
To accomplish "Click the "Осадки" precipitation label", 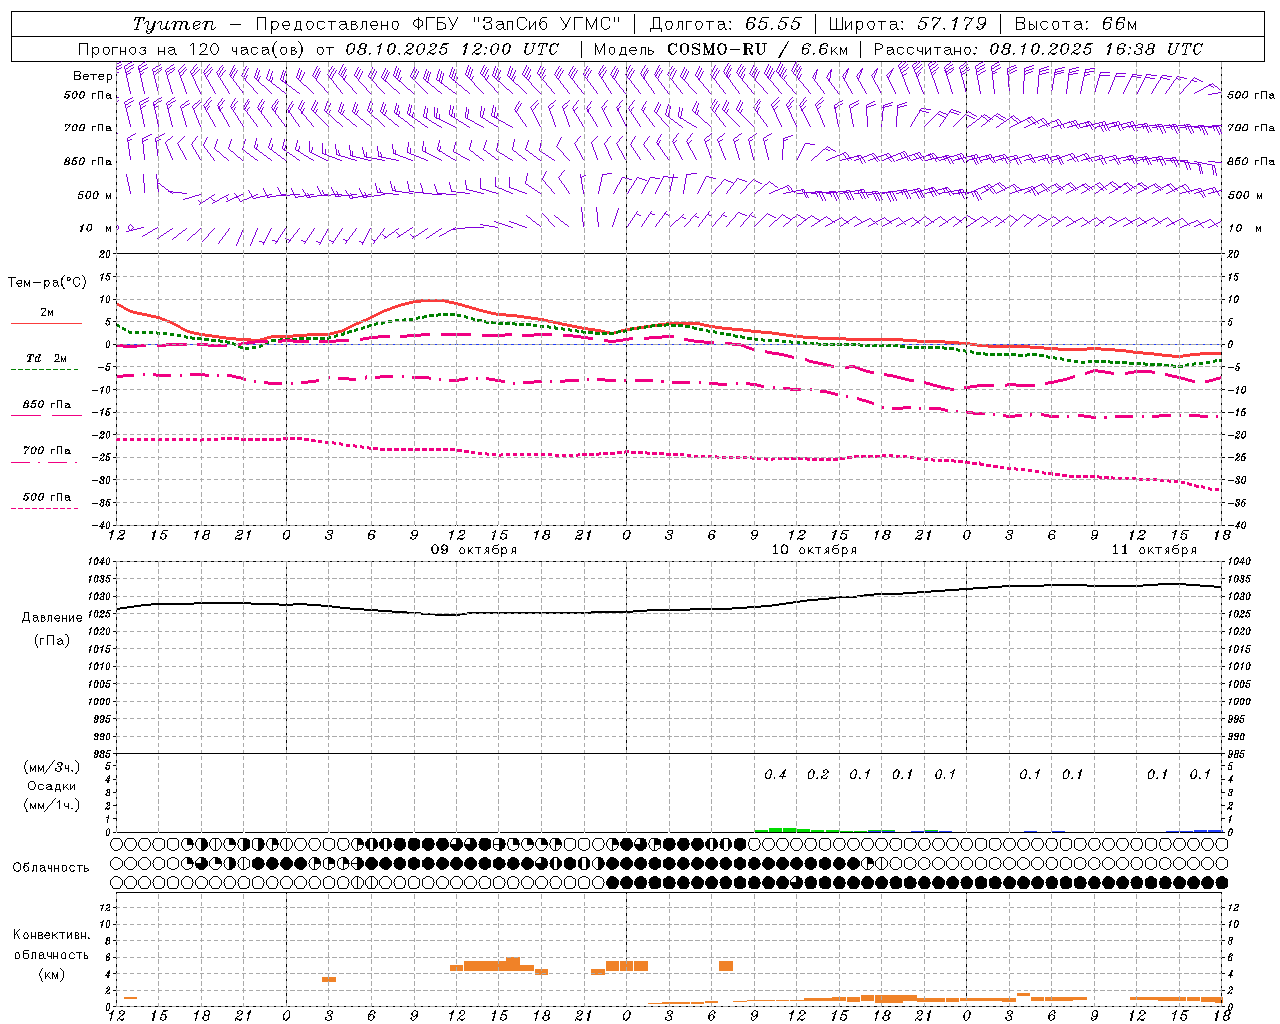I will pyautogui.click(x=52, y=786).
